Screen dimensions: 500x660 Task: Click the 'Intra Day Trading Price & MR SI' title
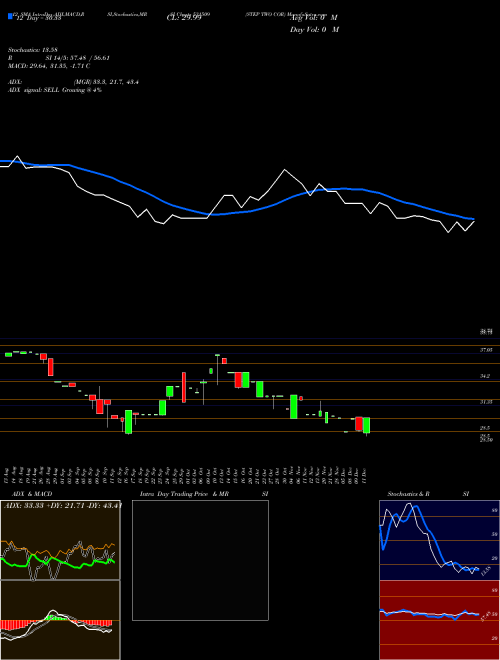point(204,494)
